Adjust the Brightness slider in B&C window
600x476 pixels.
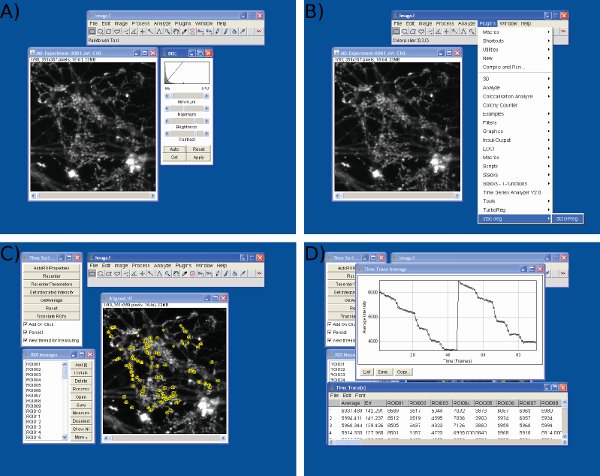(x=187, y=121)
